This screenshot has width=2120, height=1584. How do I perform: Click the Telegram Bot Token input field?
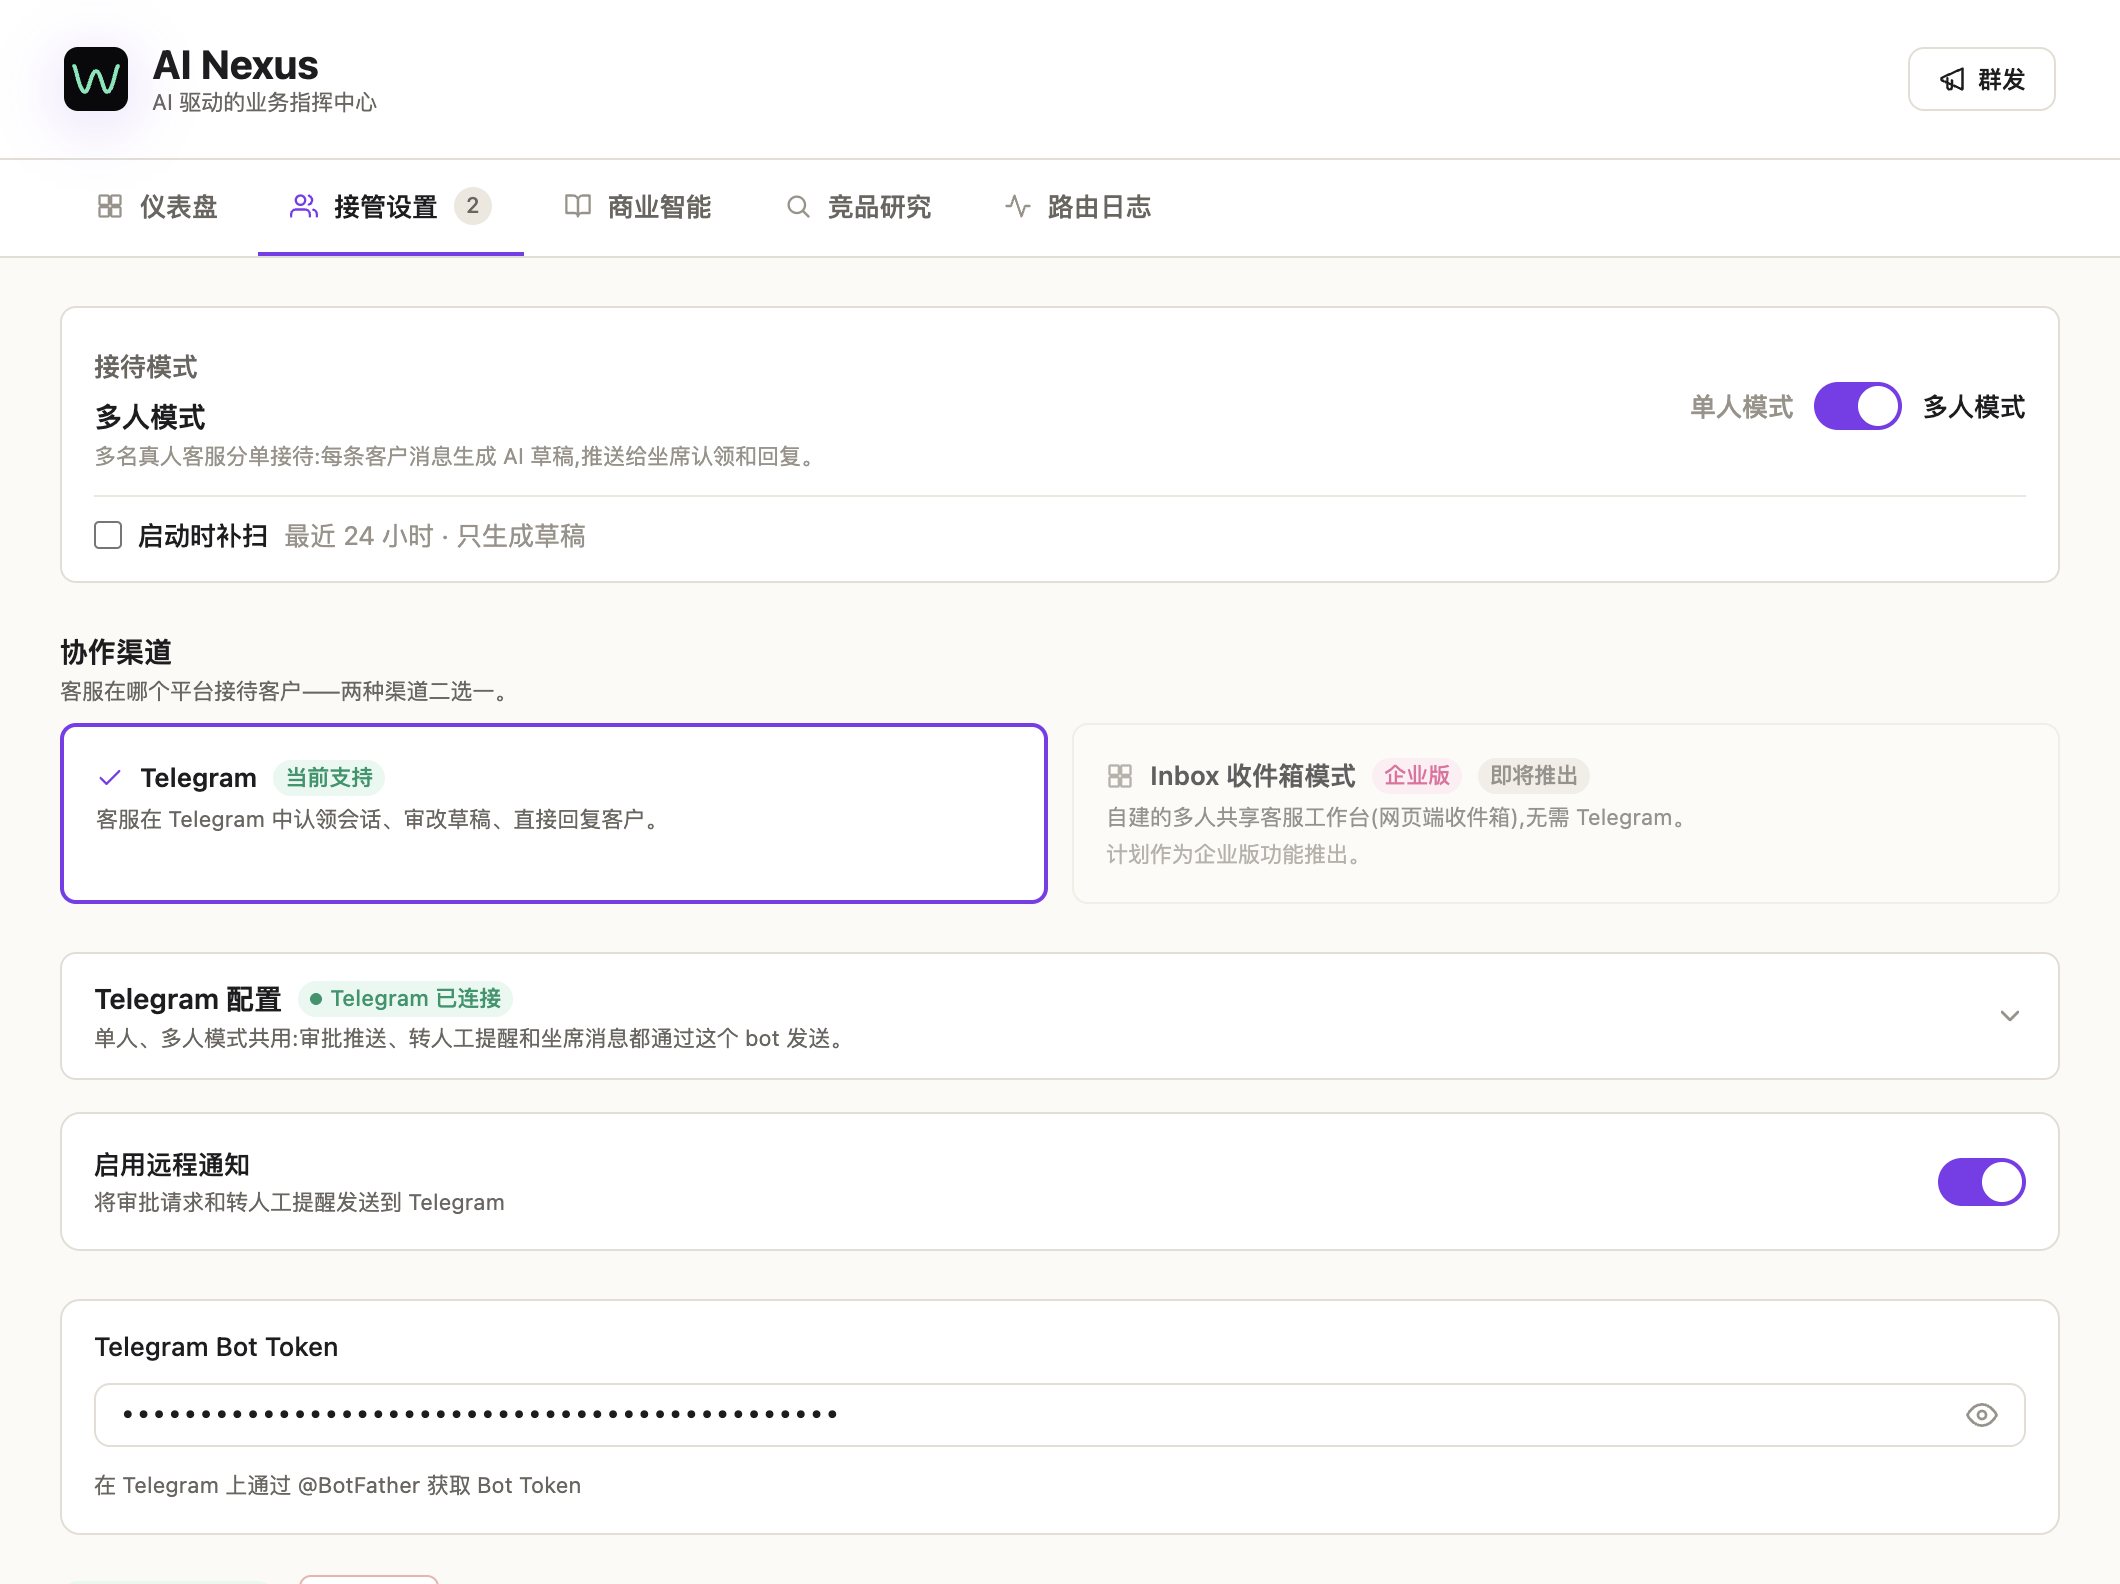pyautogui.click(x=1060, y=1415)
